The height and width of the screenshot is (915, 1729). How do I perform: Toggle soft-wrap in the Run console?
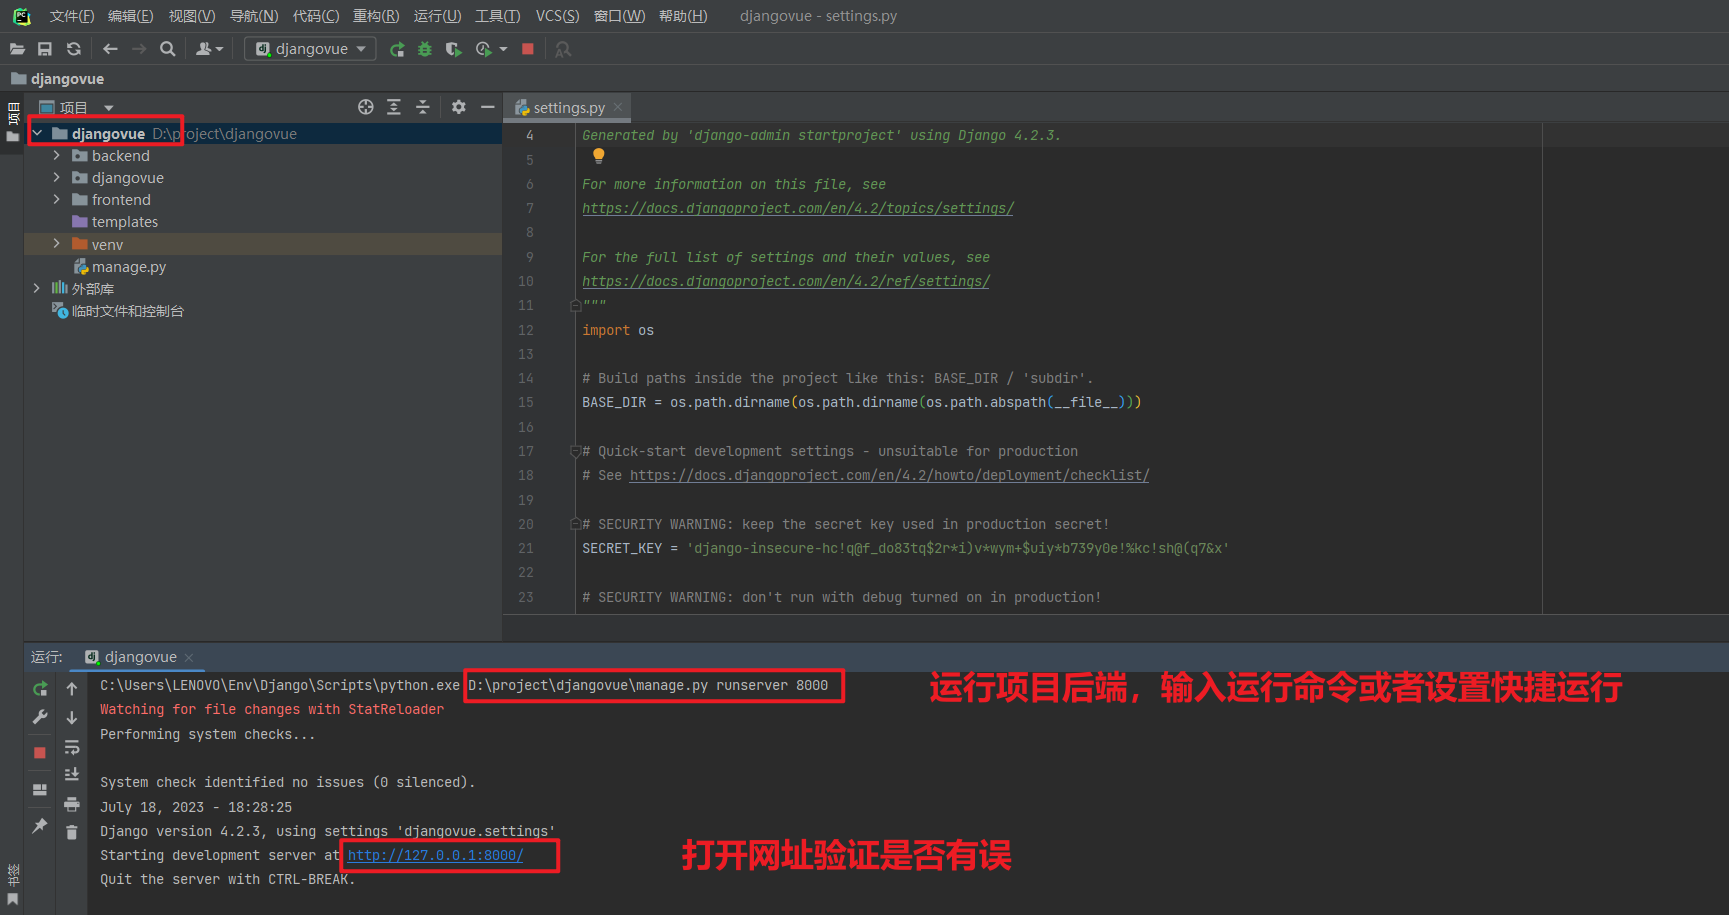pos(72,747)
